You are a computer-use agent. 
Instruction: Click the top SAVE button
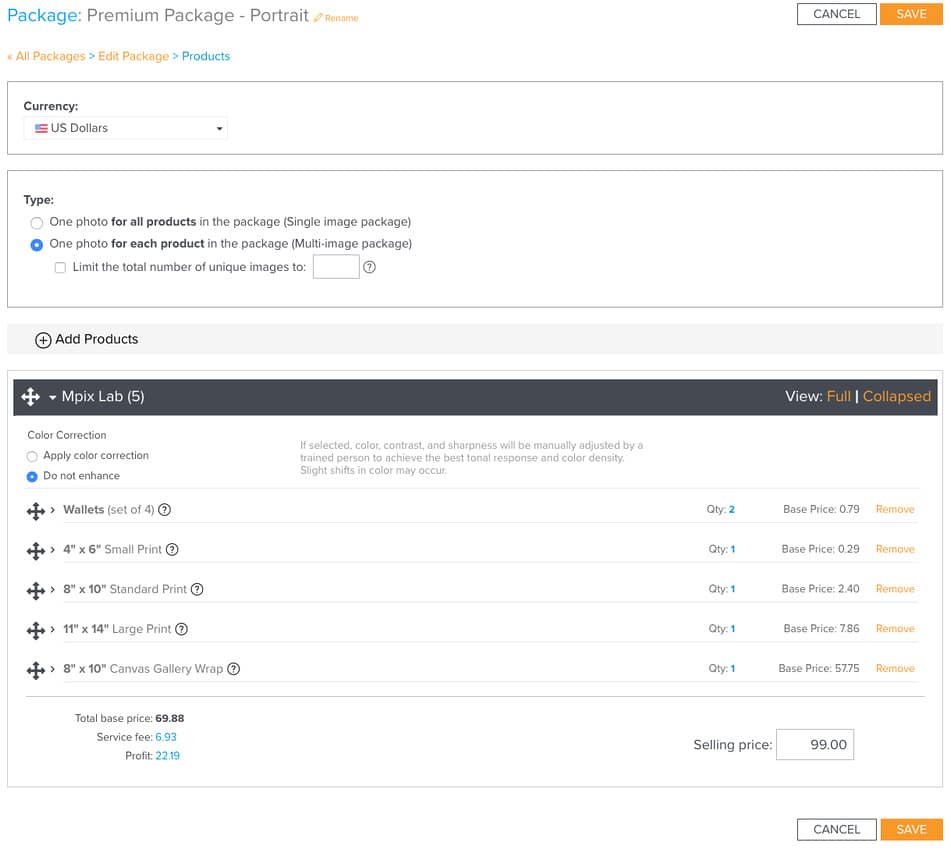click(911, 15)
